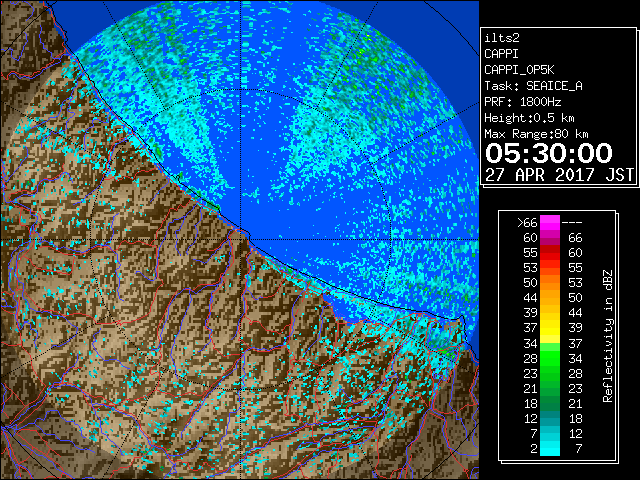Pick the yellow 37–39 dBZ legend swatch

click(x=550, y=328)
